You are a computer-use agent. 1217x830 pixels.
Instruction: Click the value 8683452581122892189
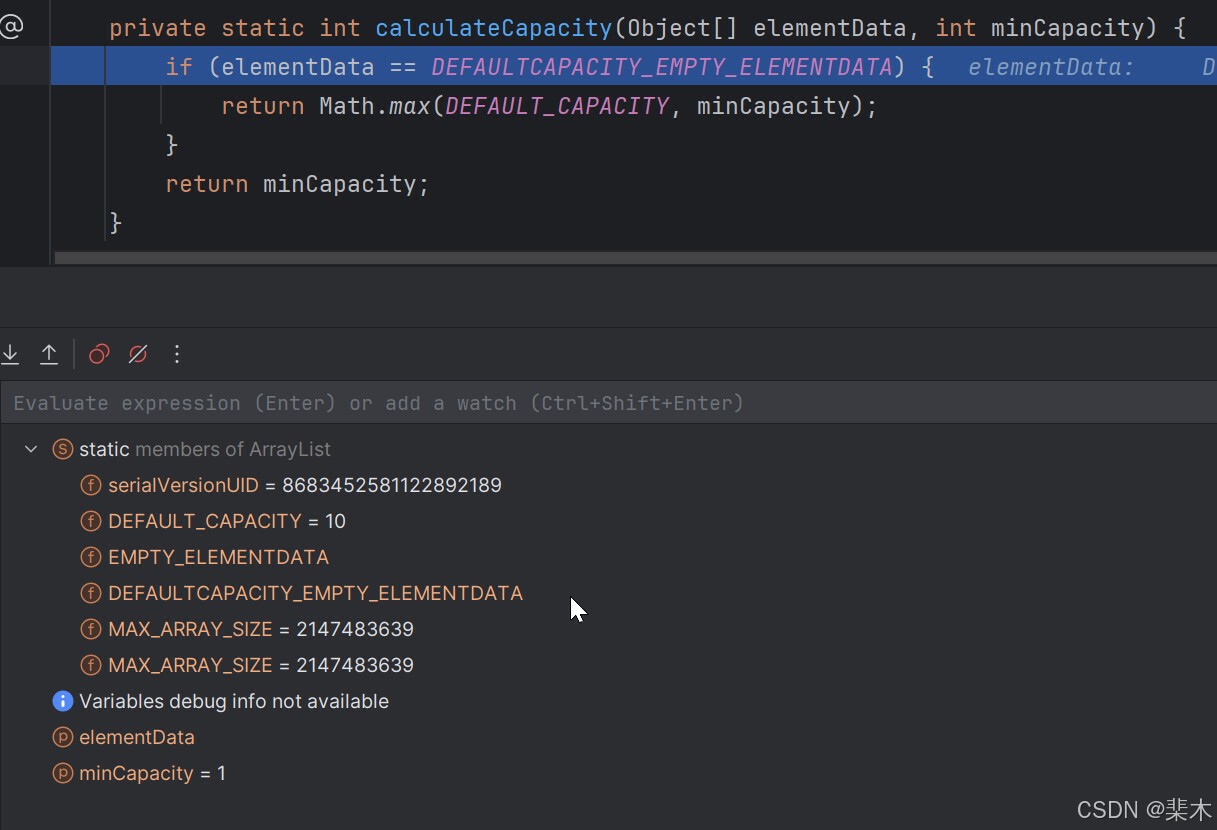point(392,485)
